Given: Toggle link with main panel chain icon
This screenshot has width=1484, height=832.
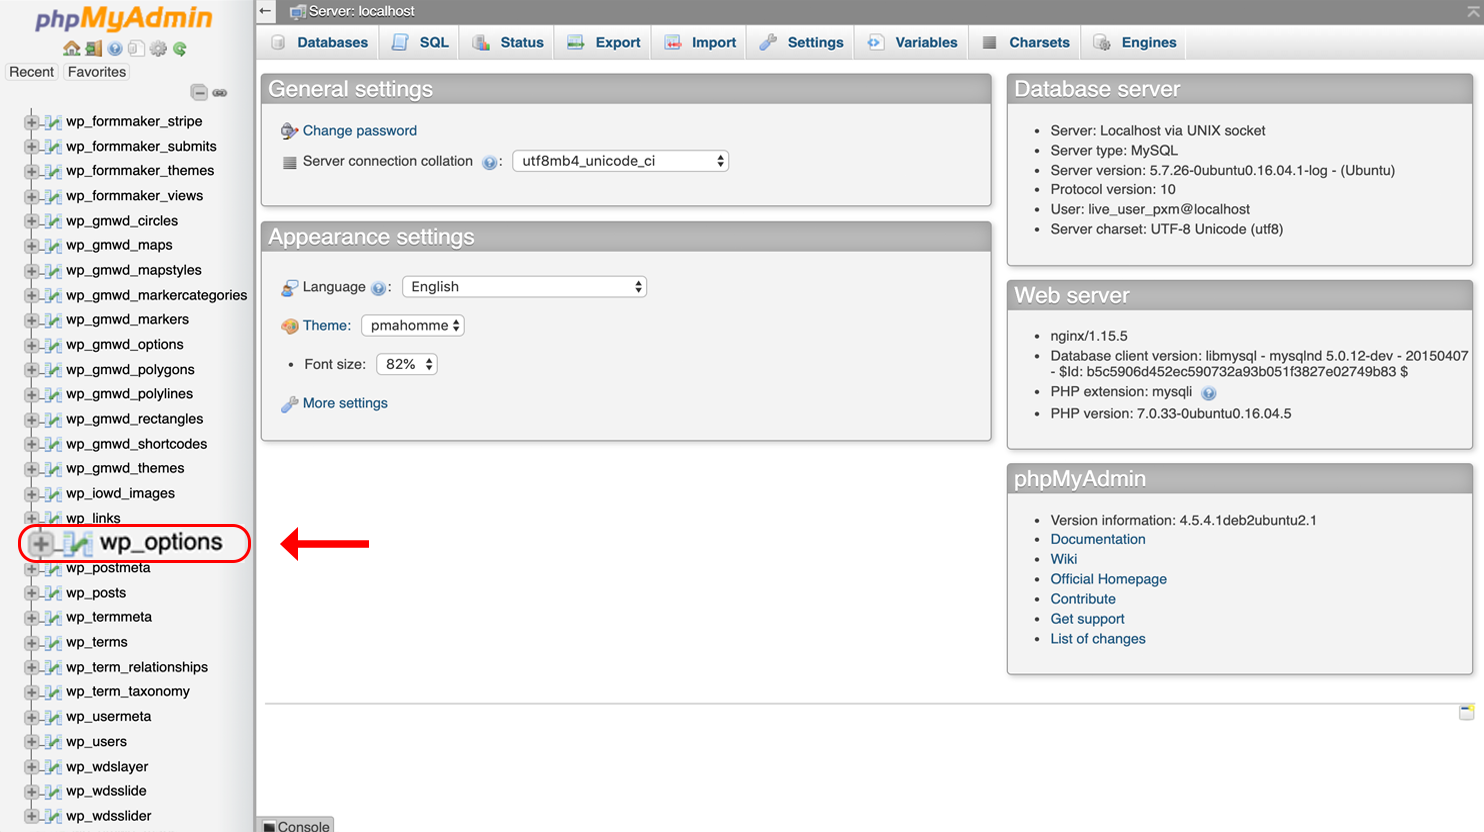Looking at the screenshot, I should [220, 92].
